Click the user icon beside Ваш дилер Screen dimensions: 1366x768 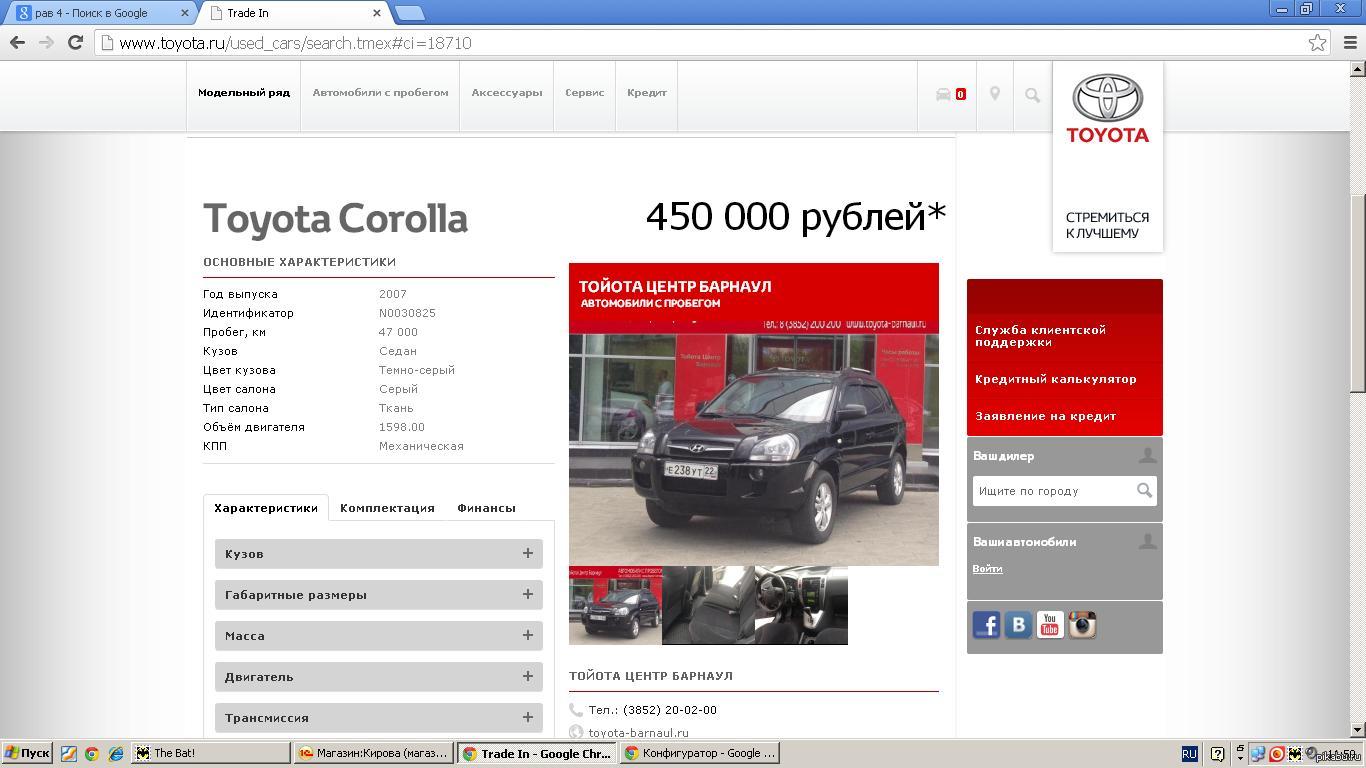(1147, 455)
